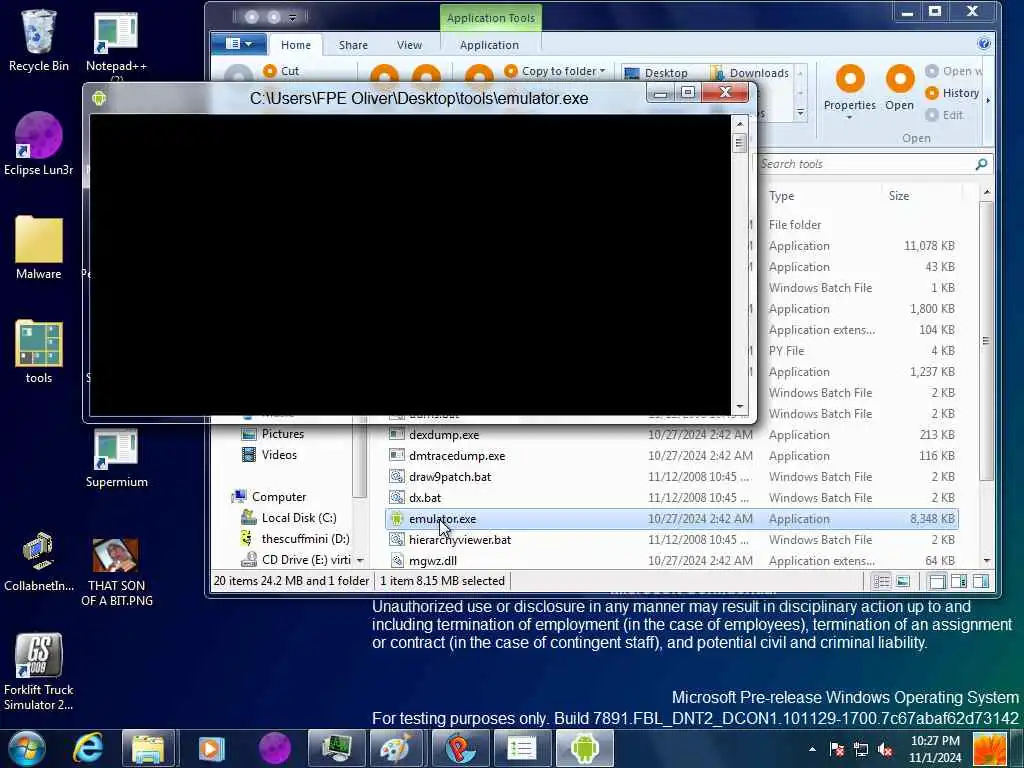Click the Application Tools contextual tab header
The image size is (1024, 768).
coord(491,18)
